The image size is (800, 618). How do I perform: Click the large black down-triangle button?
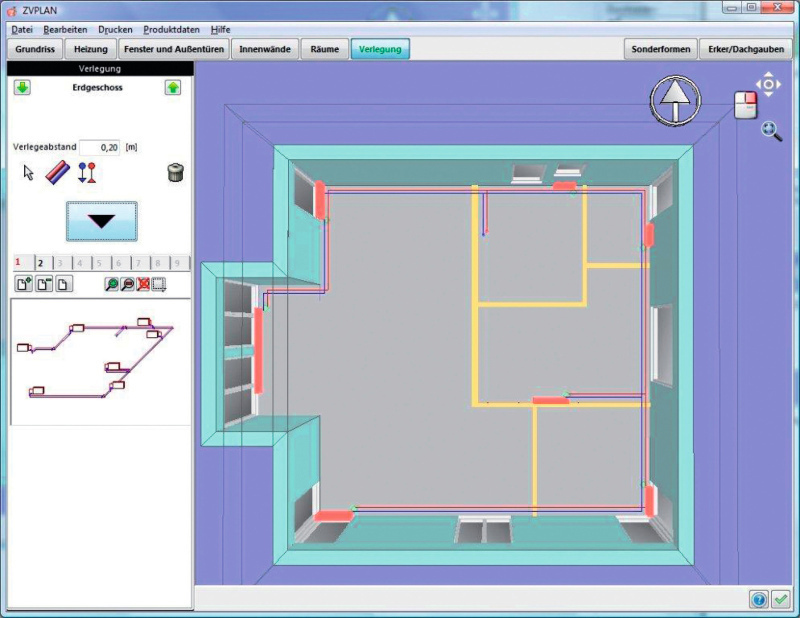102,221
